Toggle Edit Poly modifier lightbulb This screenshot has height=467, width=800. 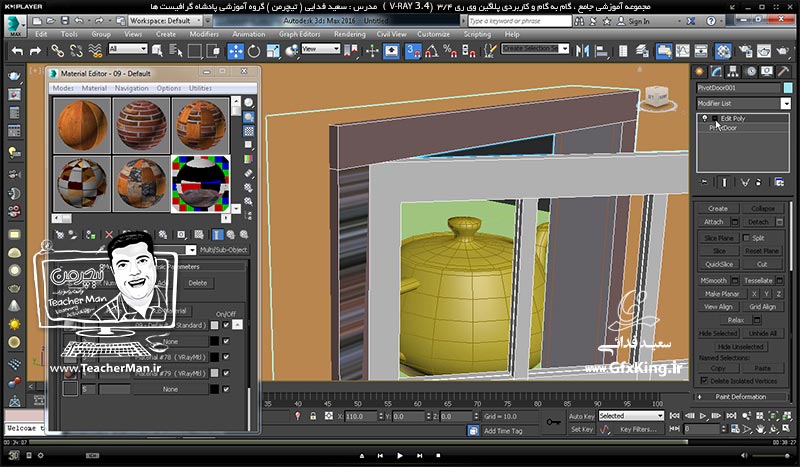pos(705,118)
